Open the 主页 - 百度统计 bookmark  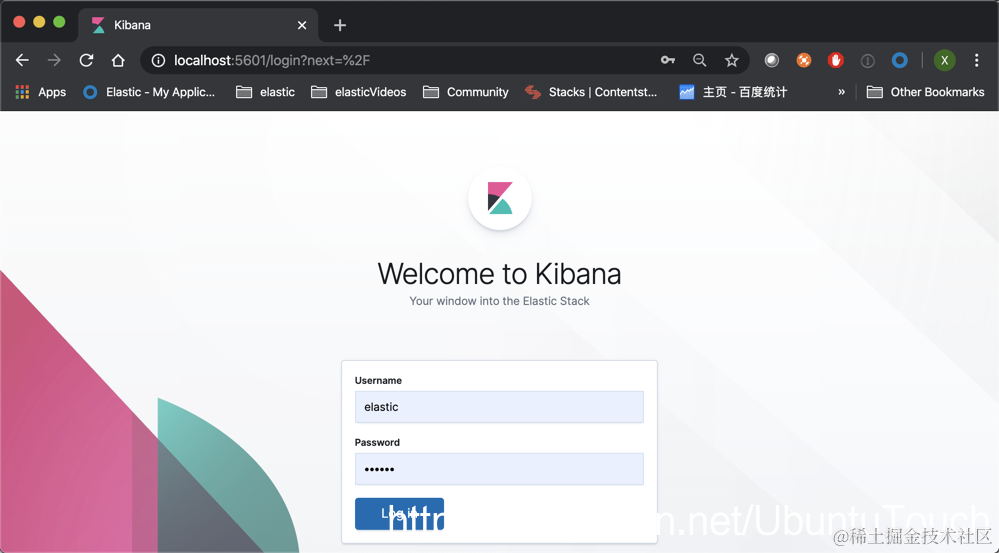[x=733, y=92]
